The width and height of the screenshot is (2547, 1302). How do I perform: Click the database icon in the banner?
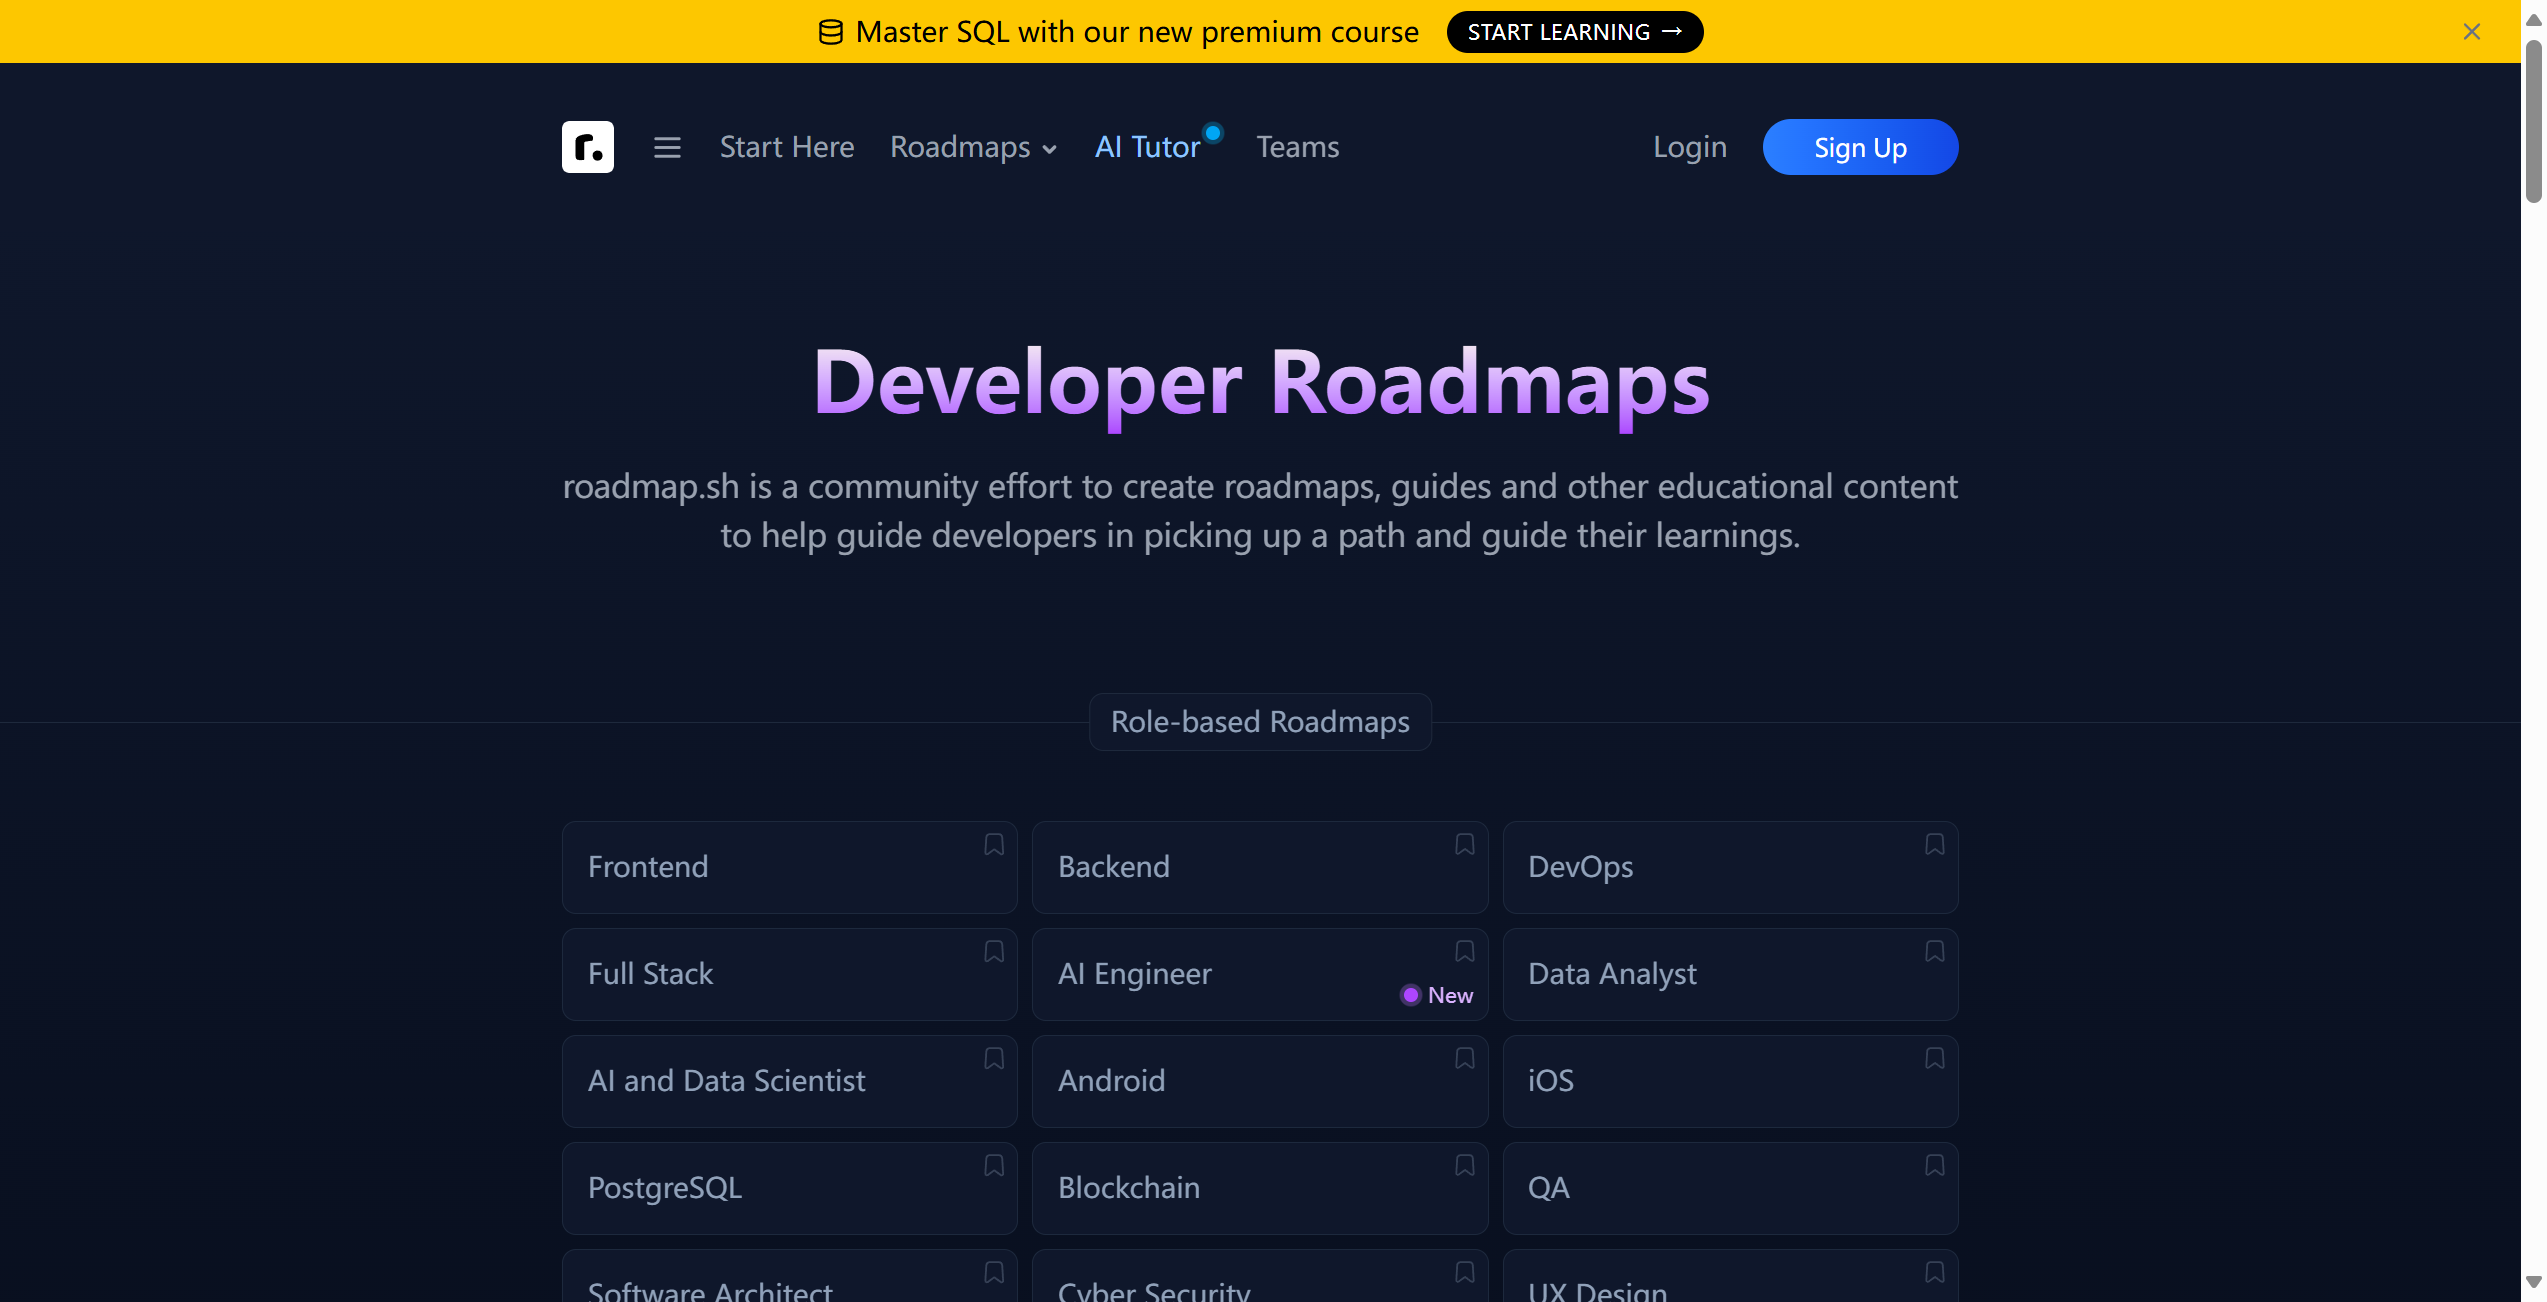830,32
